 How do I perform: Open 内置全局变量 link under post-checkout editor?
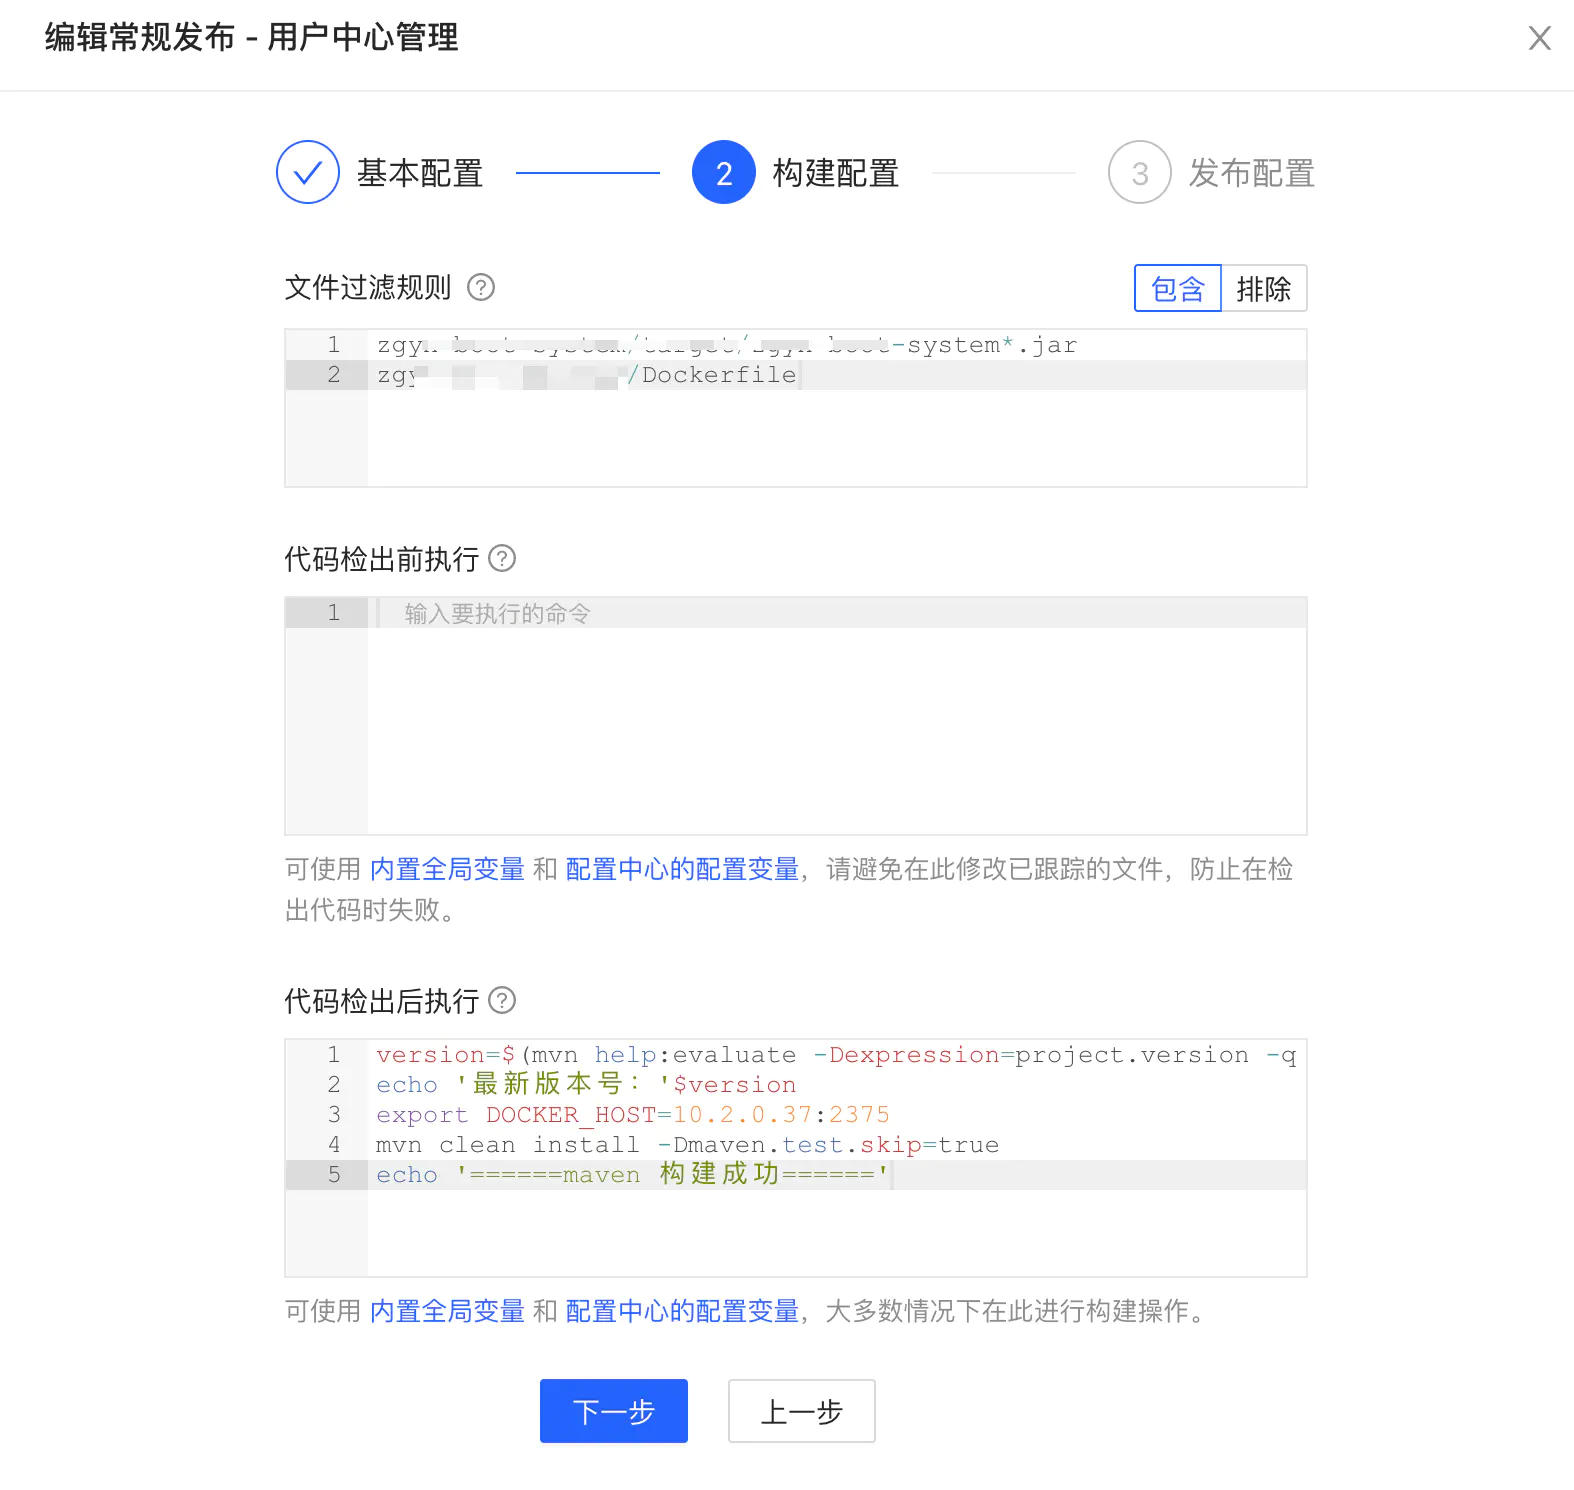point(447,1311)
